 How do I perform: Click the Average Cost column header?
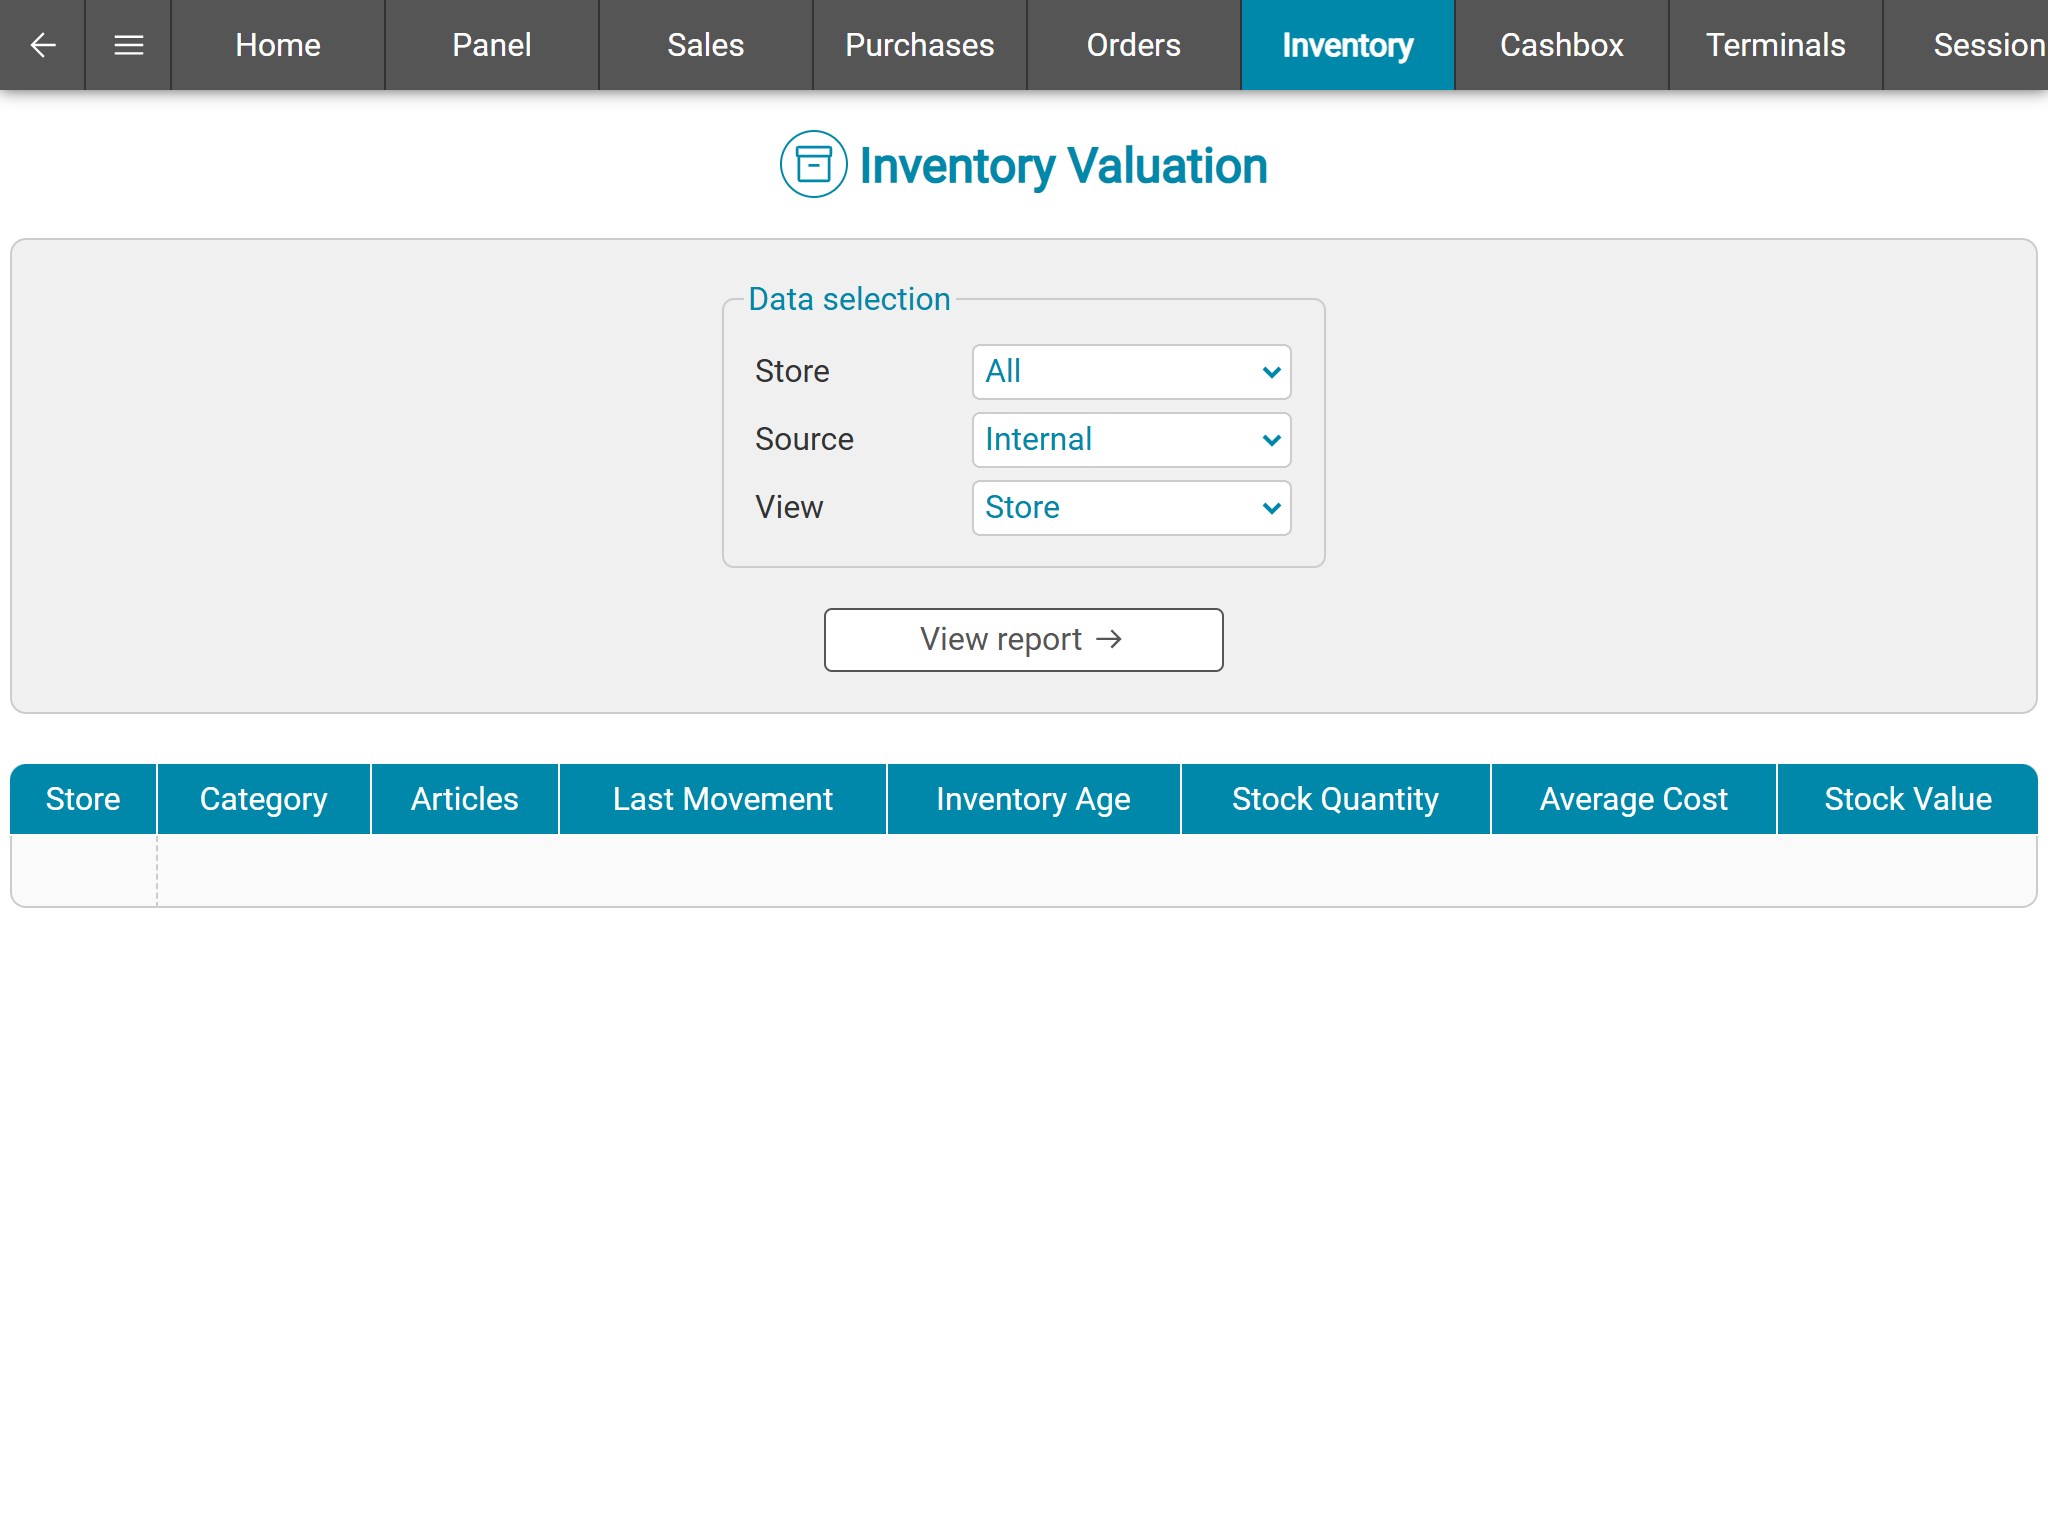(x=1634, y=799)
